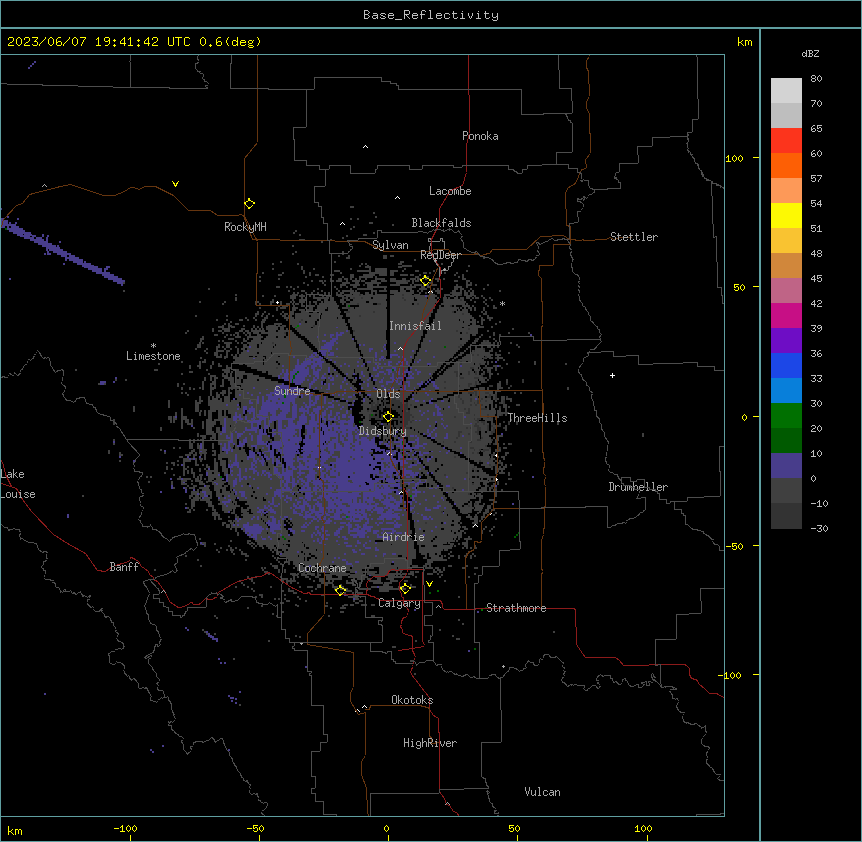
Task: Select the HighRiver label
Action: [430, 743]
